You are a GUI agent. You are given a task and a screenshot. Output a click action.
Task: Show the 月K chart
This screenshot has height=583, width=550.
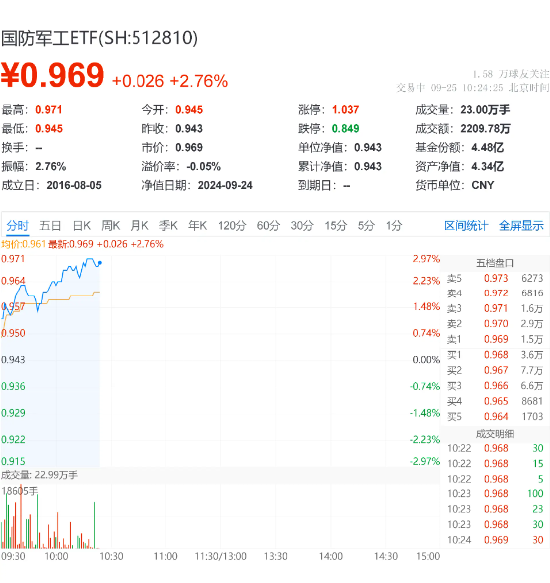(x=139, y=225)
